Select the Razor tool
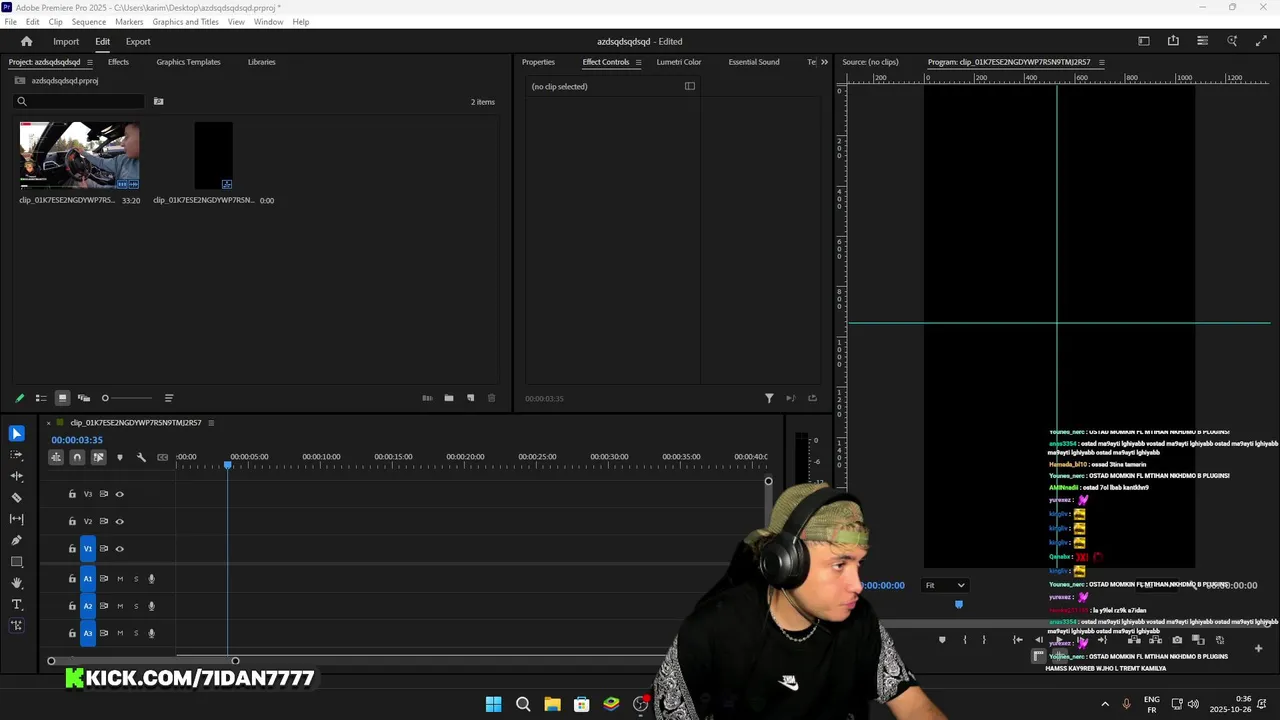 [16, 497]
